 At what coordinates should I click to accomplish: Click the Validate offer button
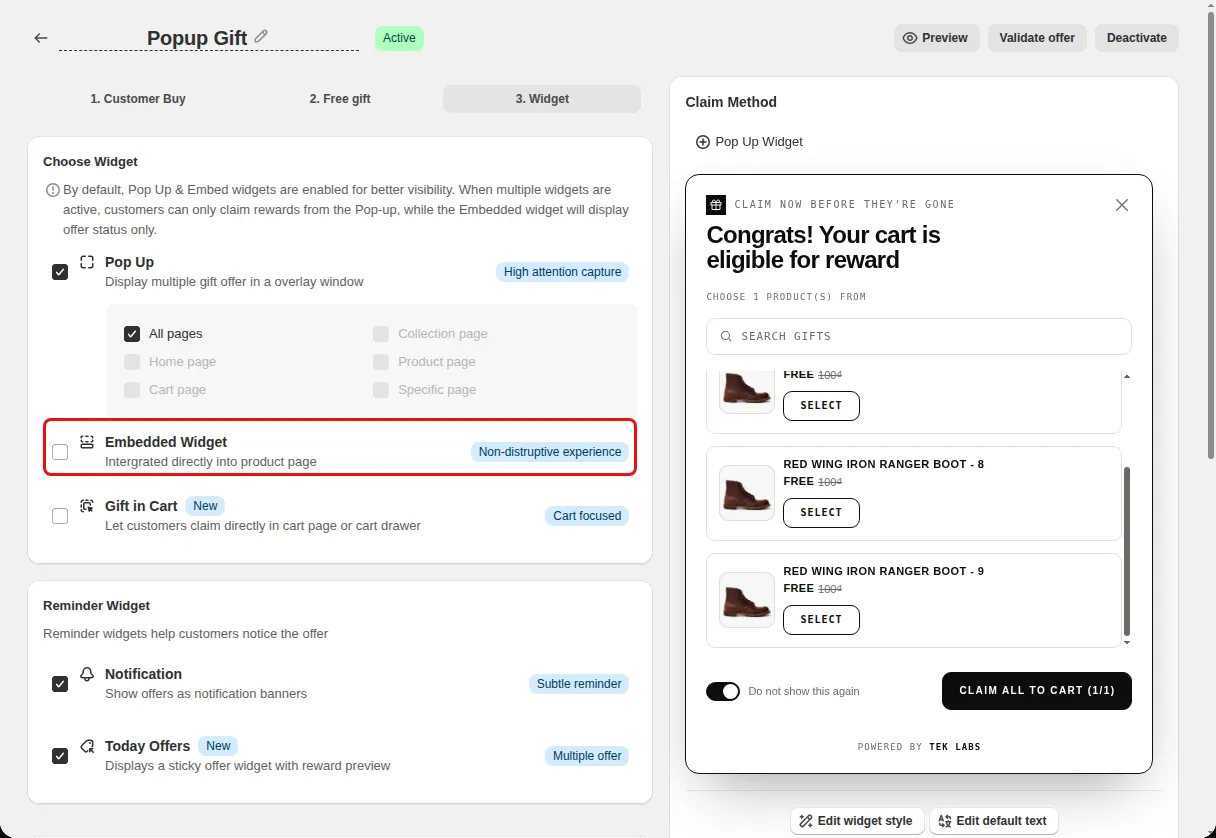[x=1038, y=38]
